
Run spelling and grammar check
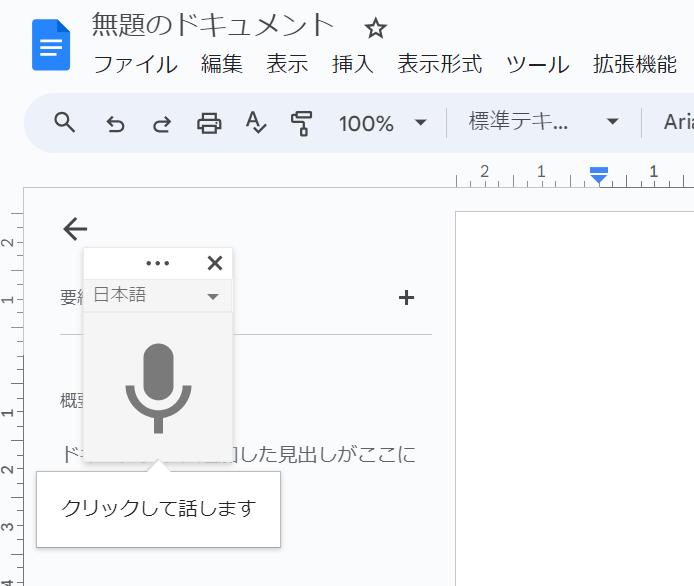click(256, 124)
